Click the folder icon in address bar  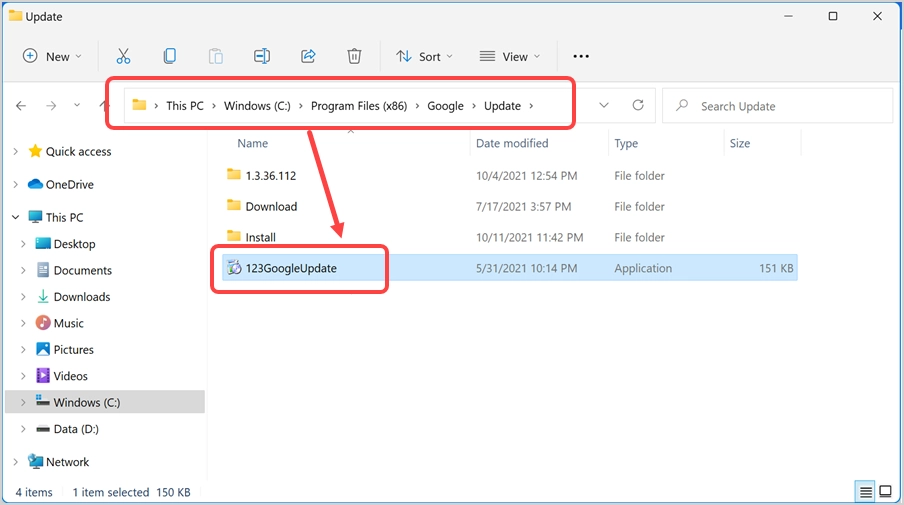point(139,105)
